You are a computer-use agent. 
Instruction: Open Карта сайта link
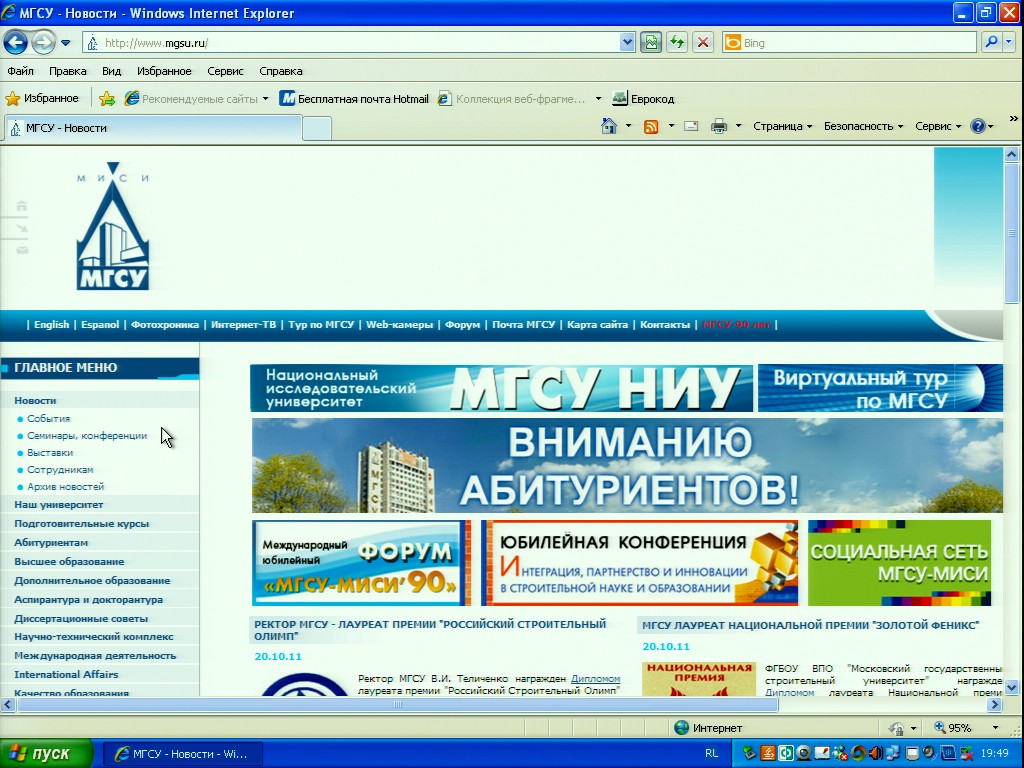point(597,325)
